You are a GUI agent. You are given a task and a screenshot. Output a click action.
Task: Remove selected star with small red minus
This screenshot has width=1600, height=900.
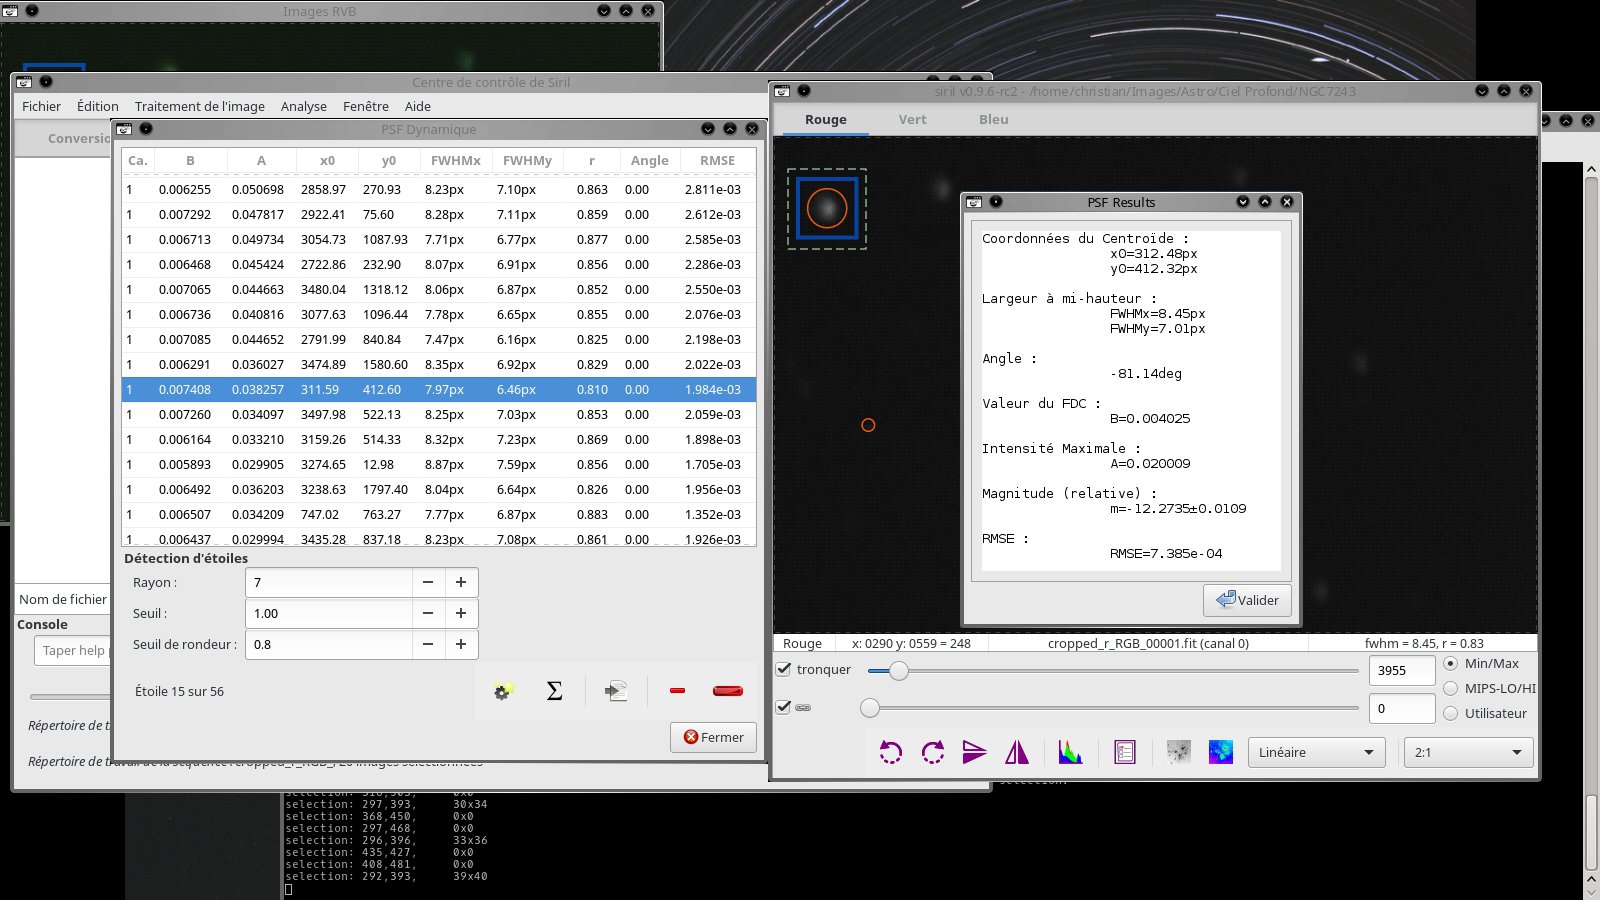point(677,691)
